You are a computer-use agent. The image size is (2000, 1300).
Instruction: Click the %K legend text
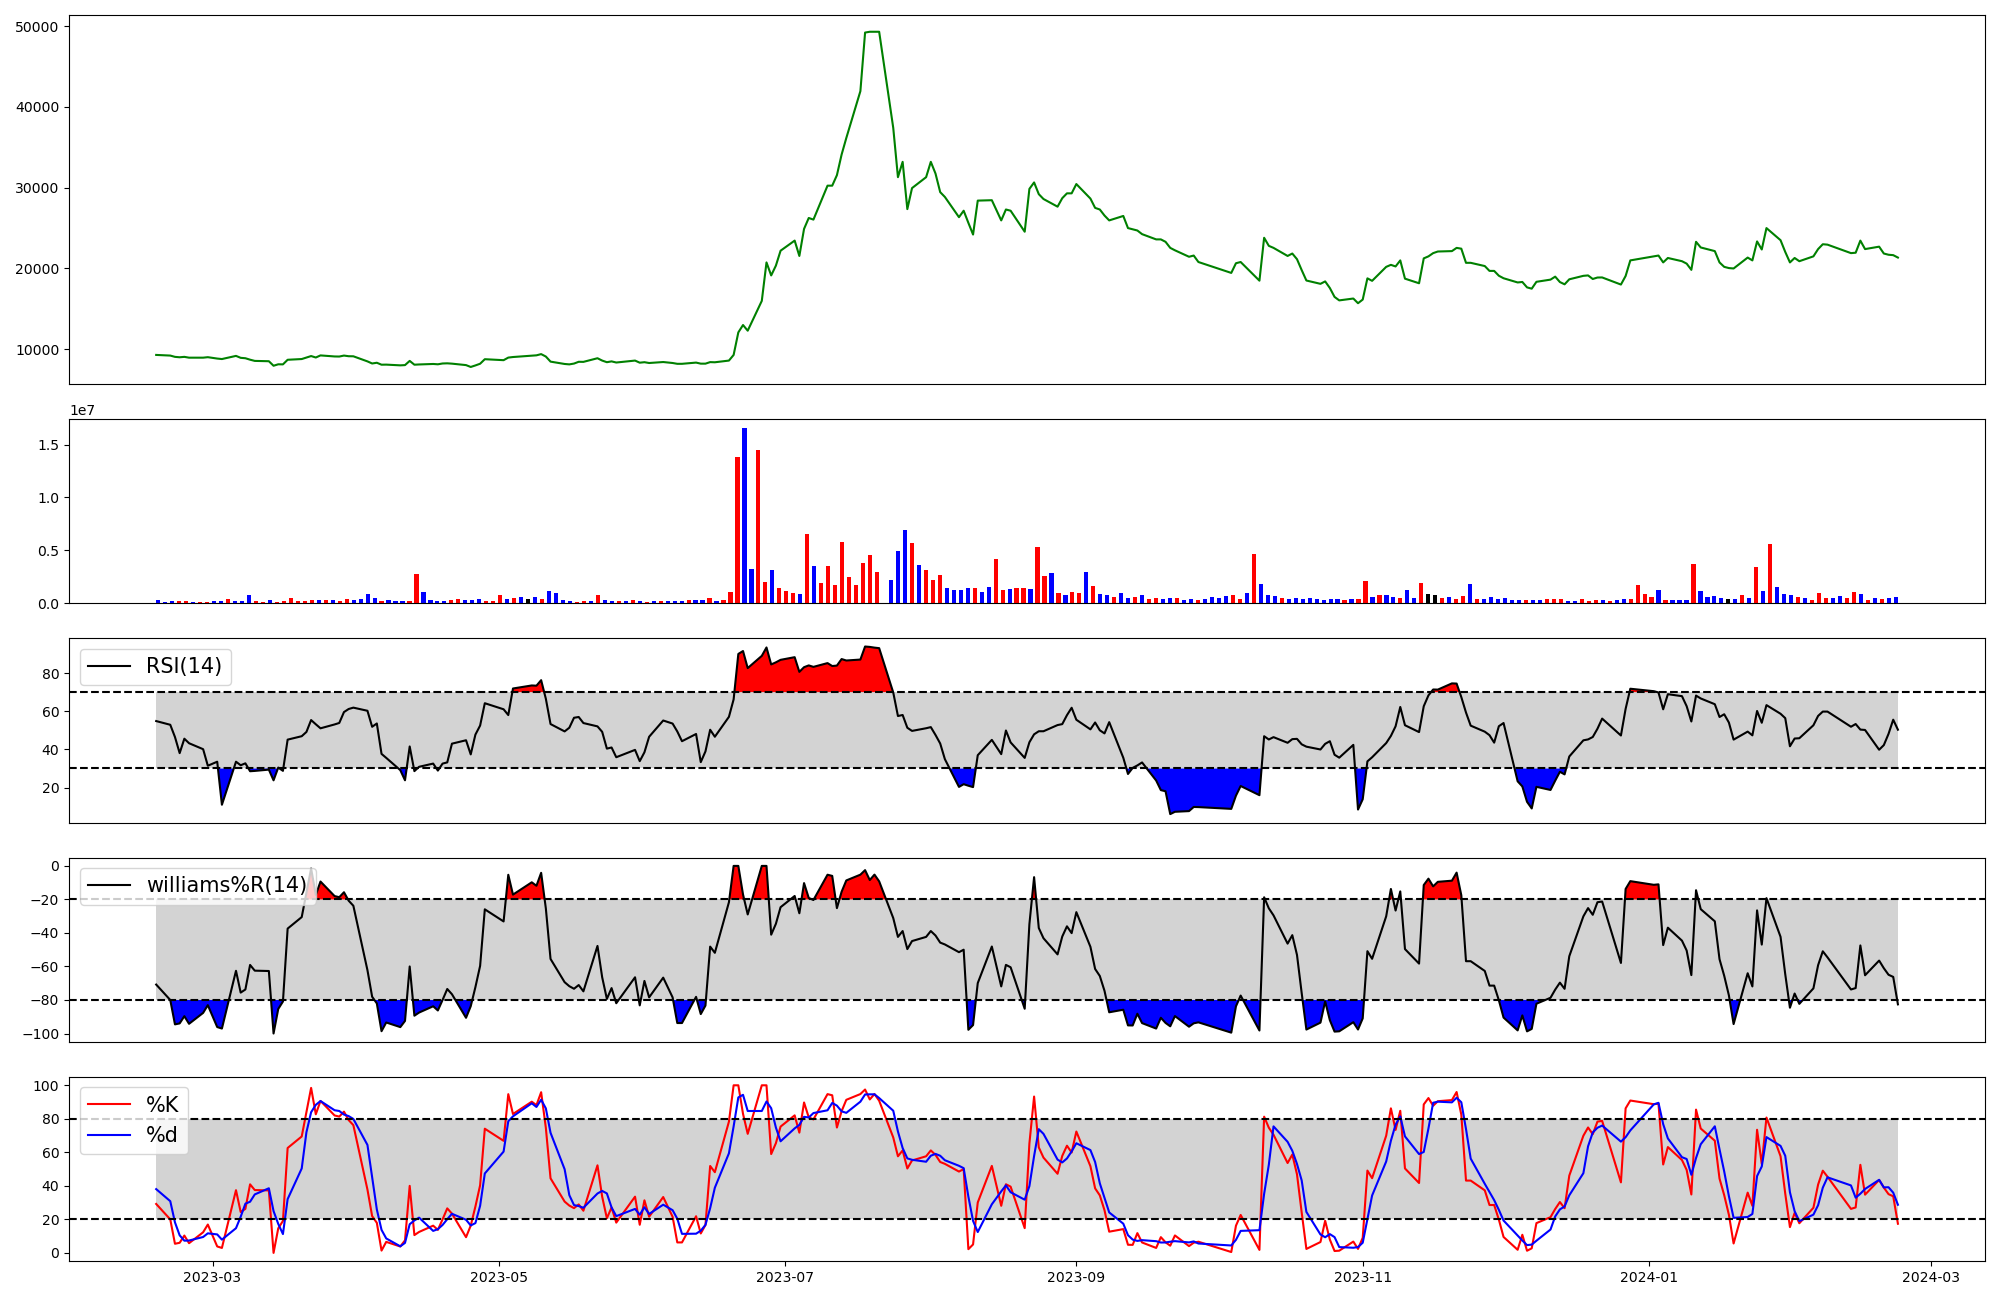tap(162, 1105)
